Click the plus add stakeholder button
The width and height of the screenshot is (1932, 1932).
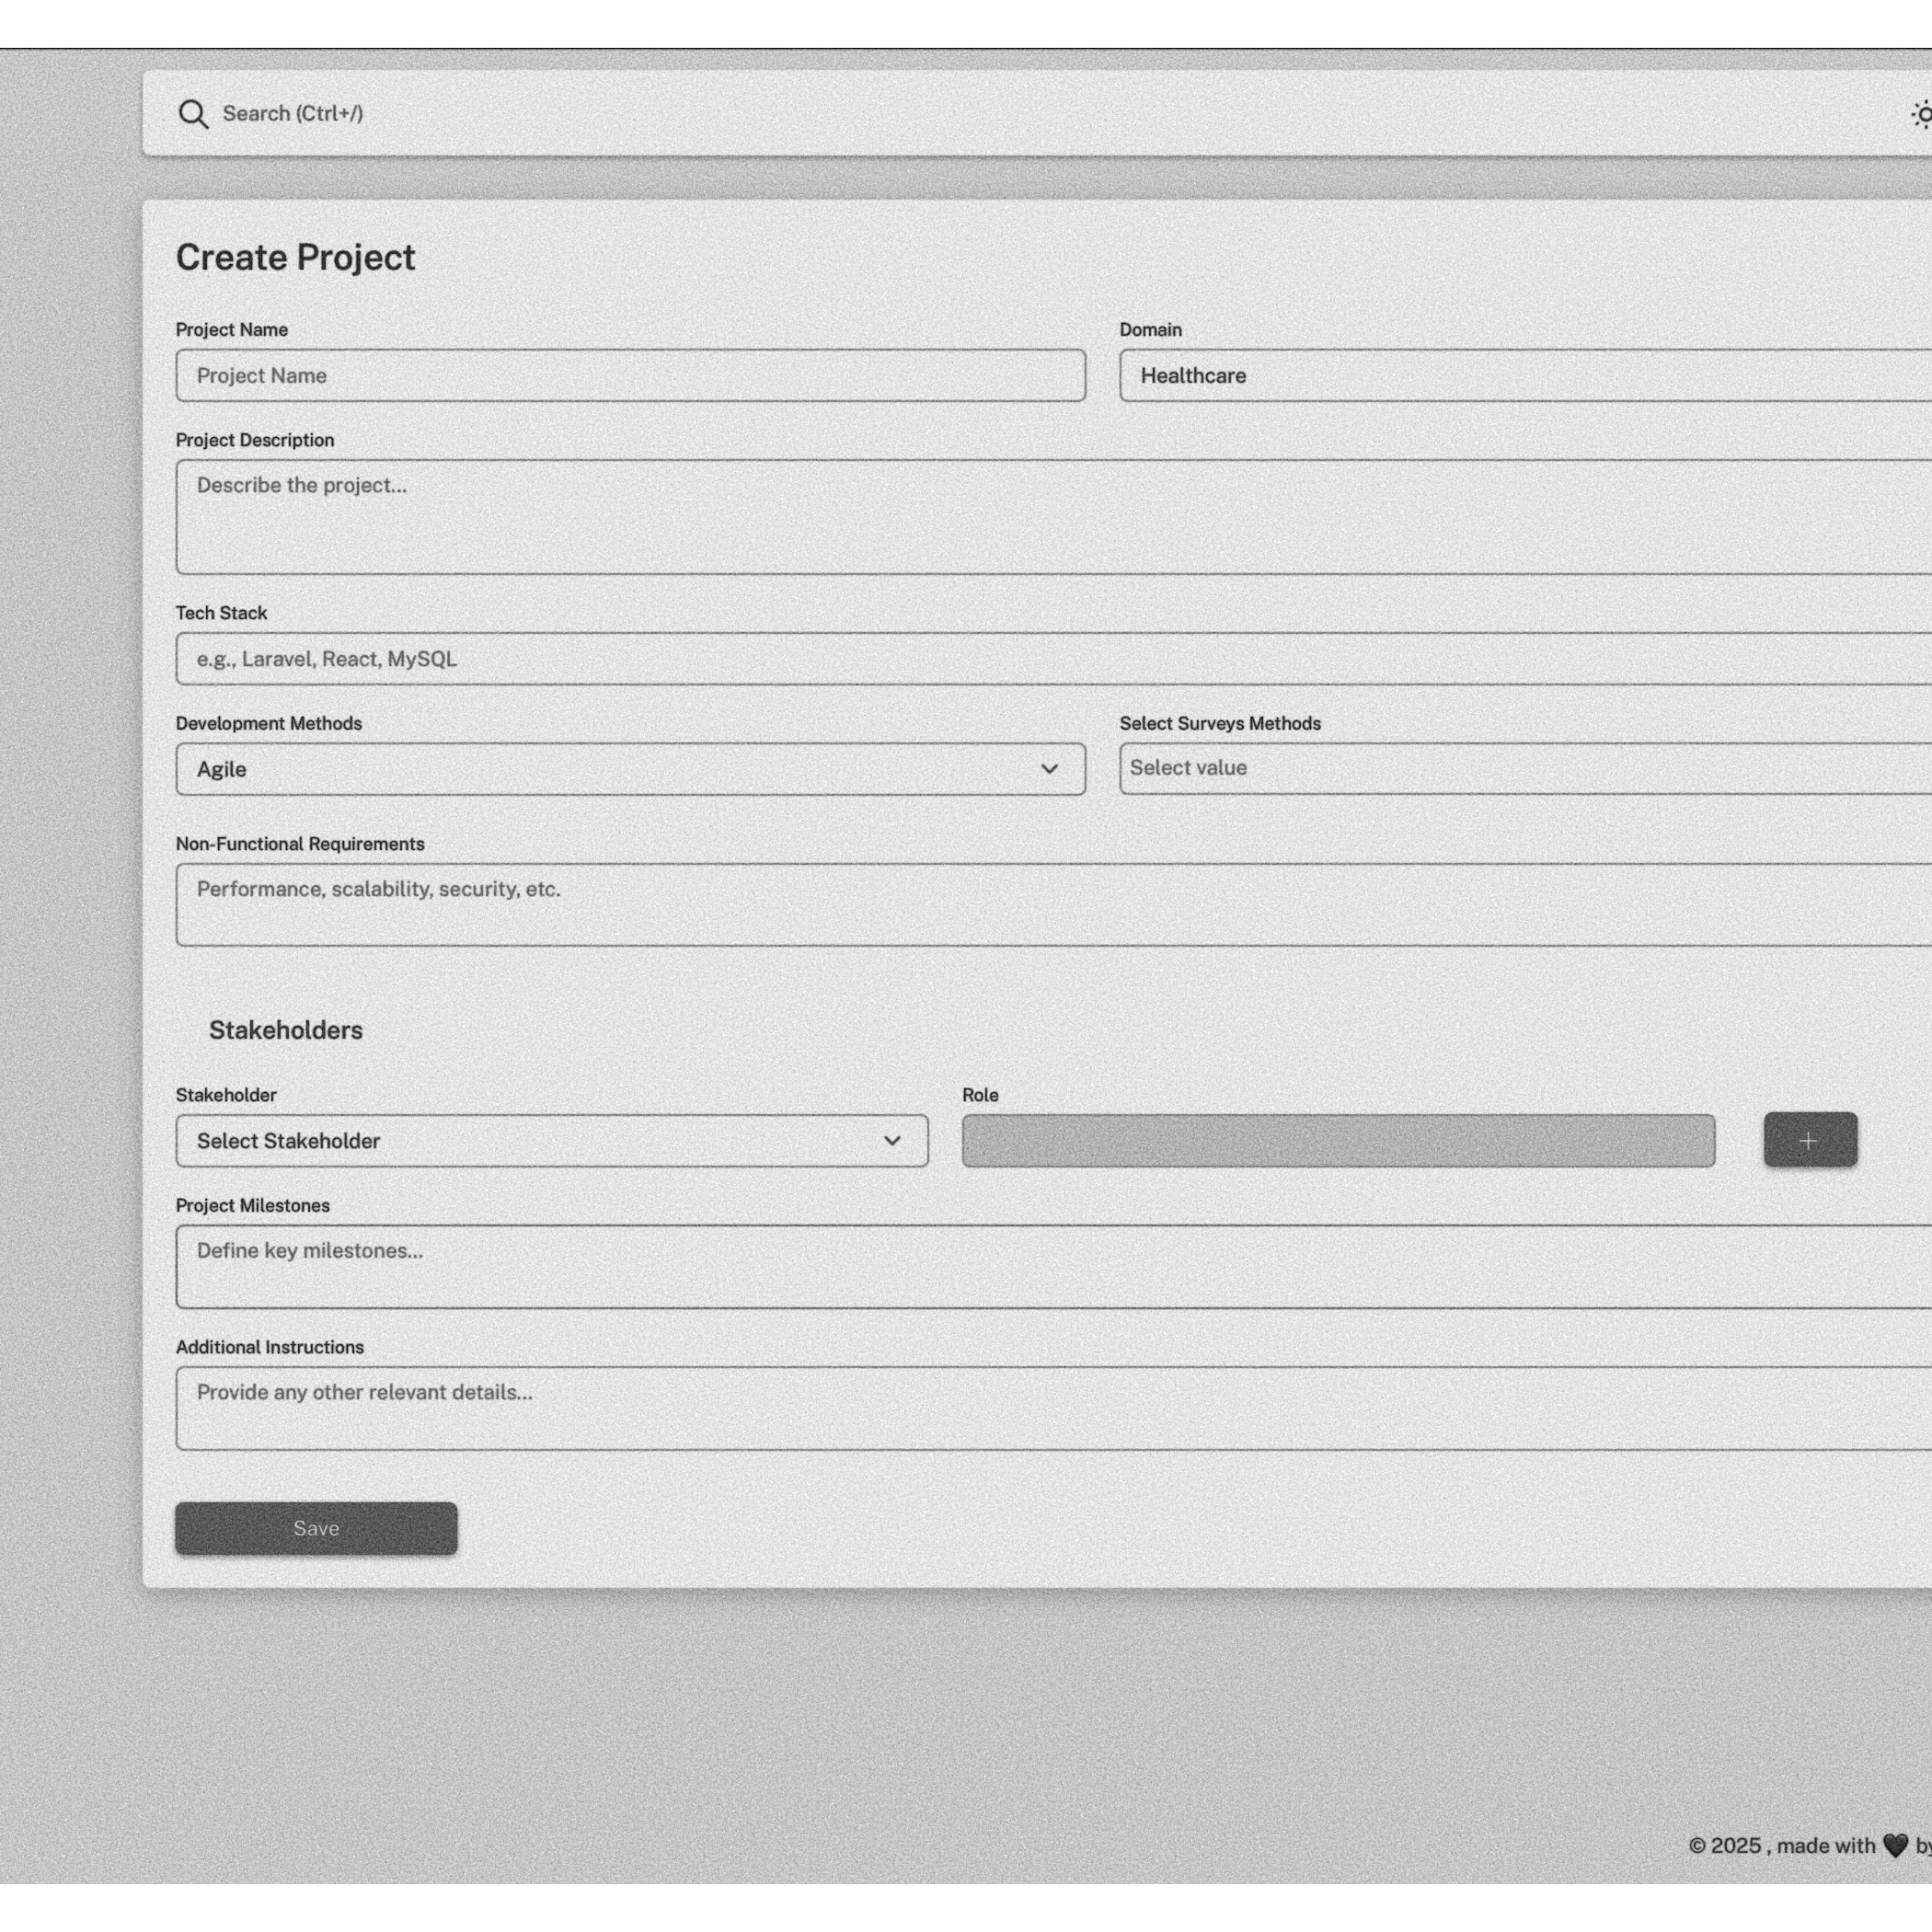click(1809, 1140)
